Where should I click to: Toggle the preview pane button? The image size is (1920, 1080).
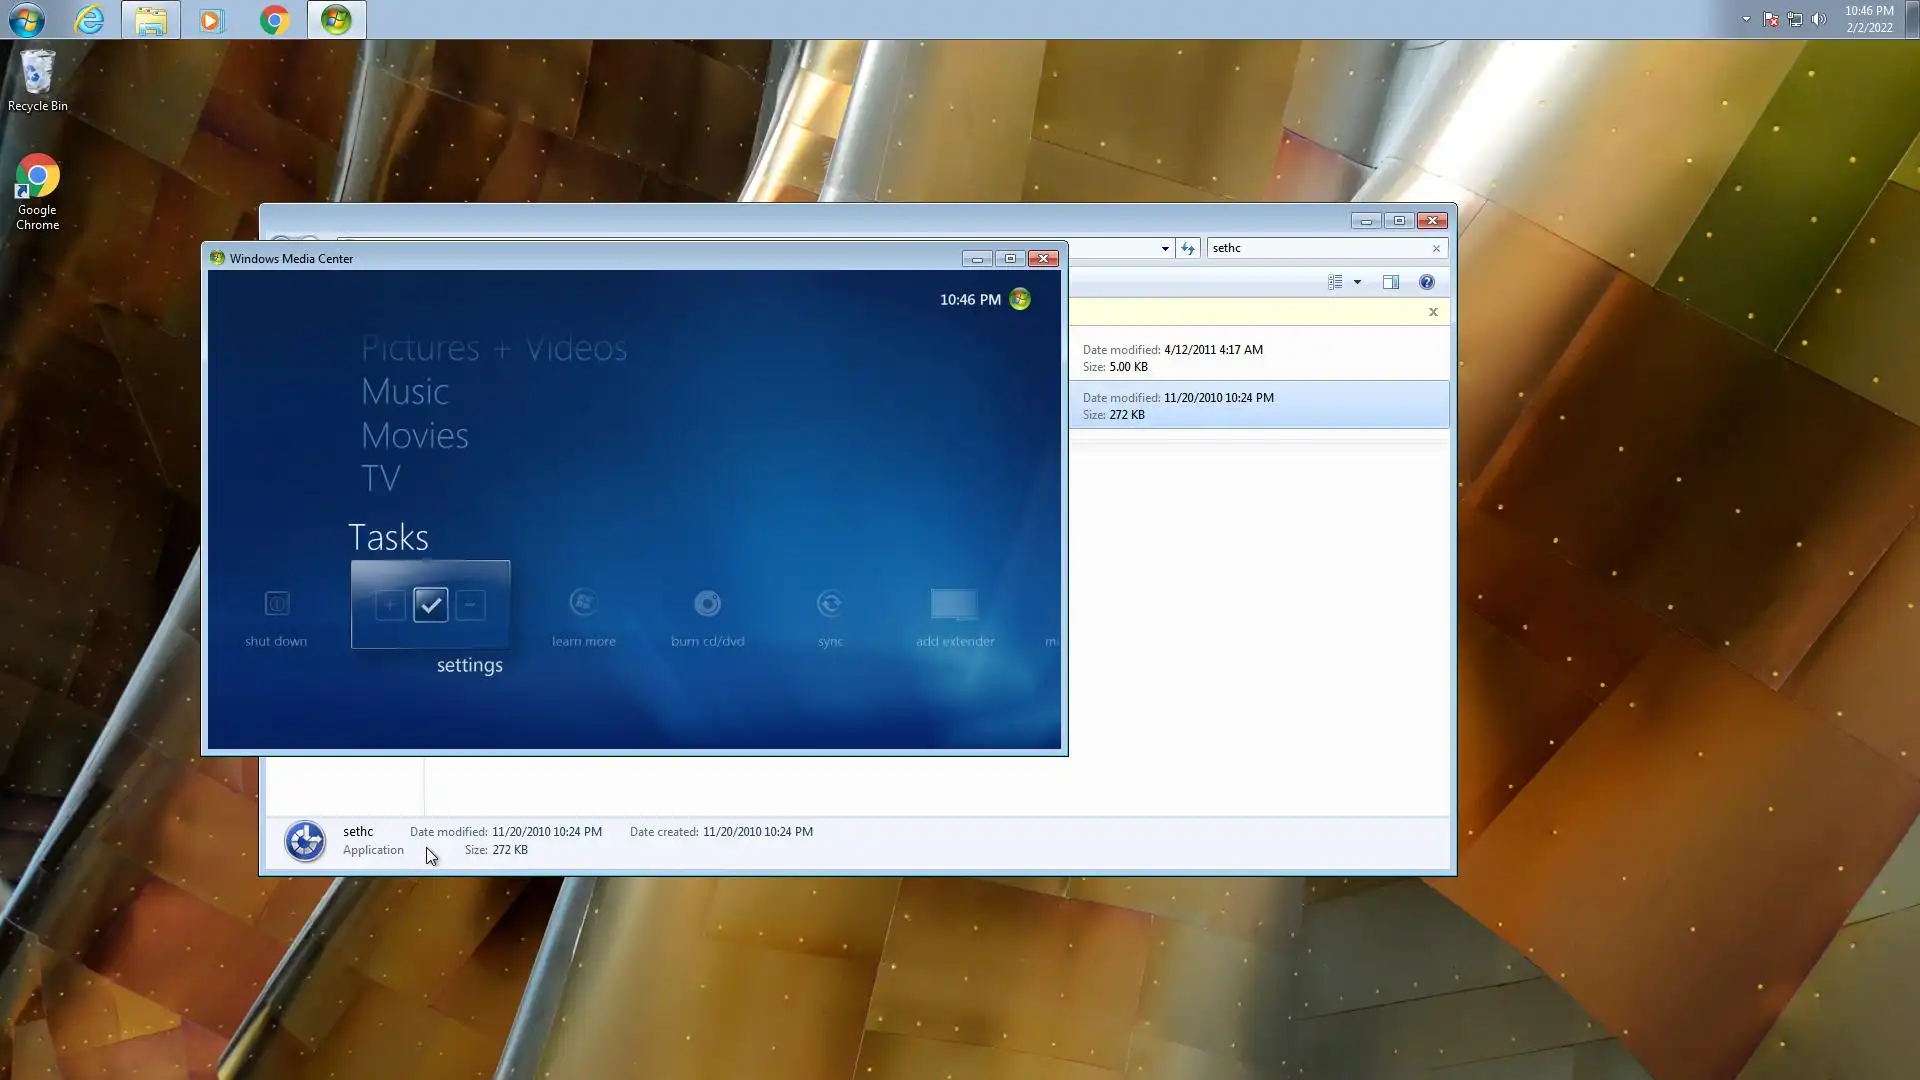(1390, 282)
